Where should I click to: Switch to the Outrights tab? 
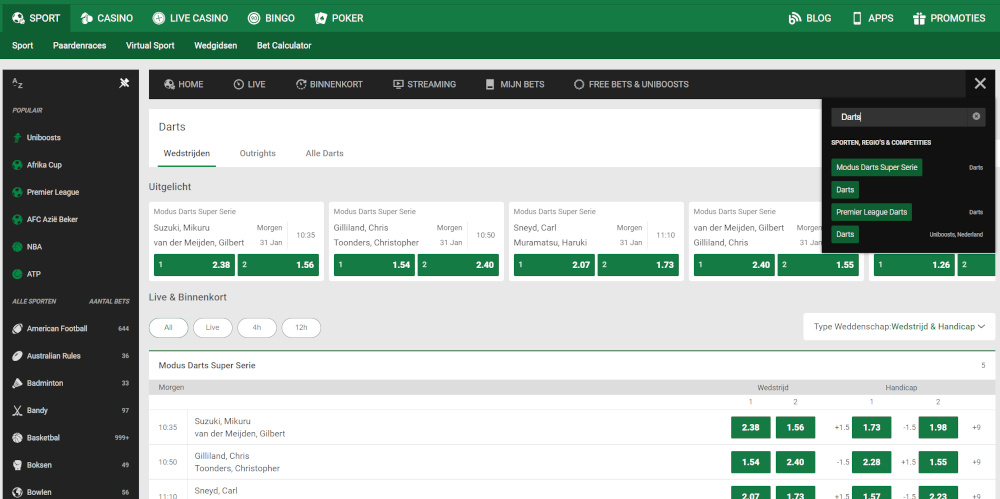point(258,154)
